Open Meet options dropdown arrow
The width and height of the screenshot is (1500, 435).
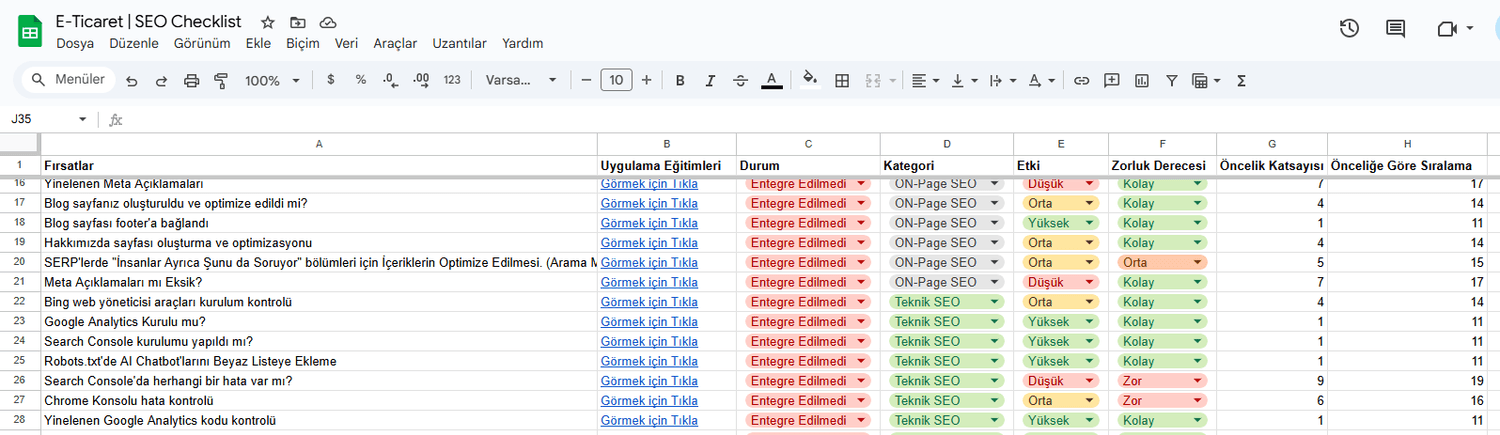[x=1469, y=29]
